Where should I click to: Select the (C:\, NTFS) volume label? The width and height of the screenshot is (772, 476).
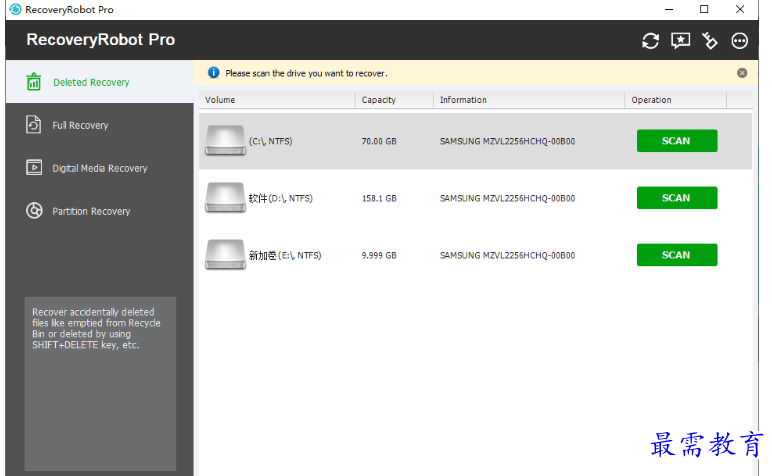(270, 141)
